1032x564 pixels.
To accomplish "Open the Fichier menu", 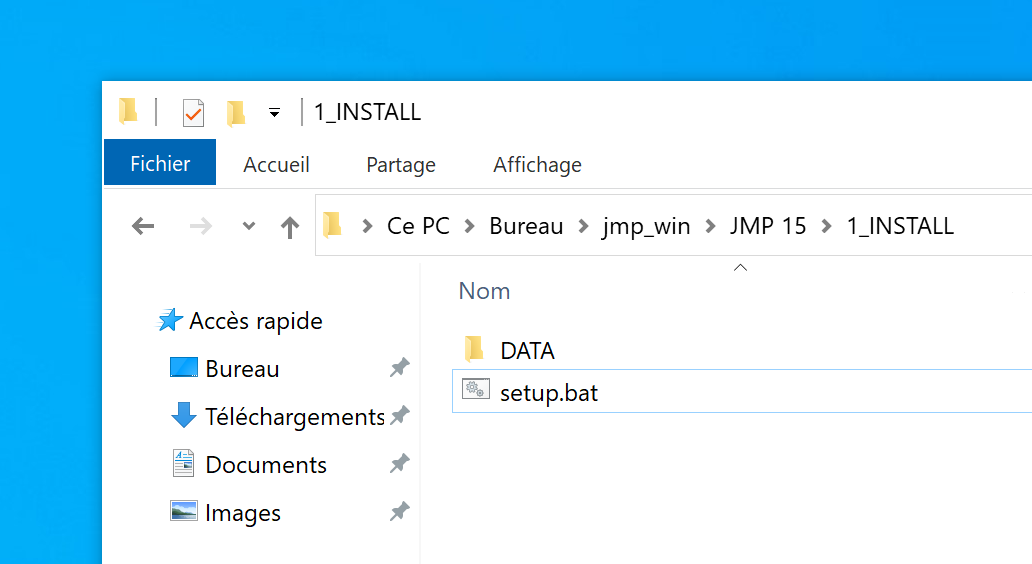I will pos(160,164).
